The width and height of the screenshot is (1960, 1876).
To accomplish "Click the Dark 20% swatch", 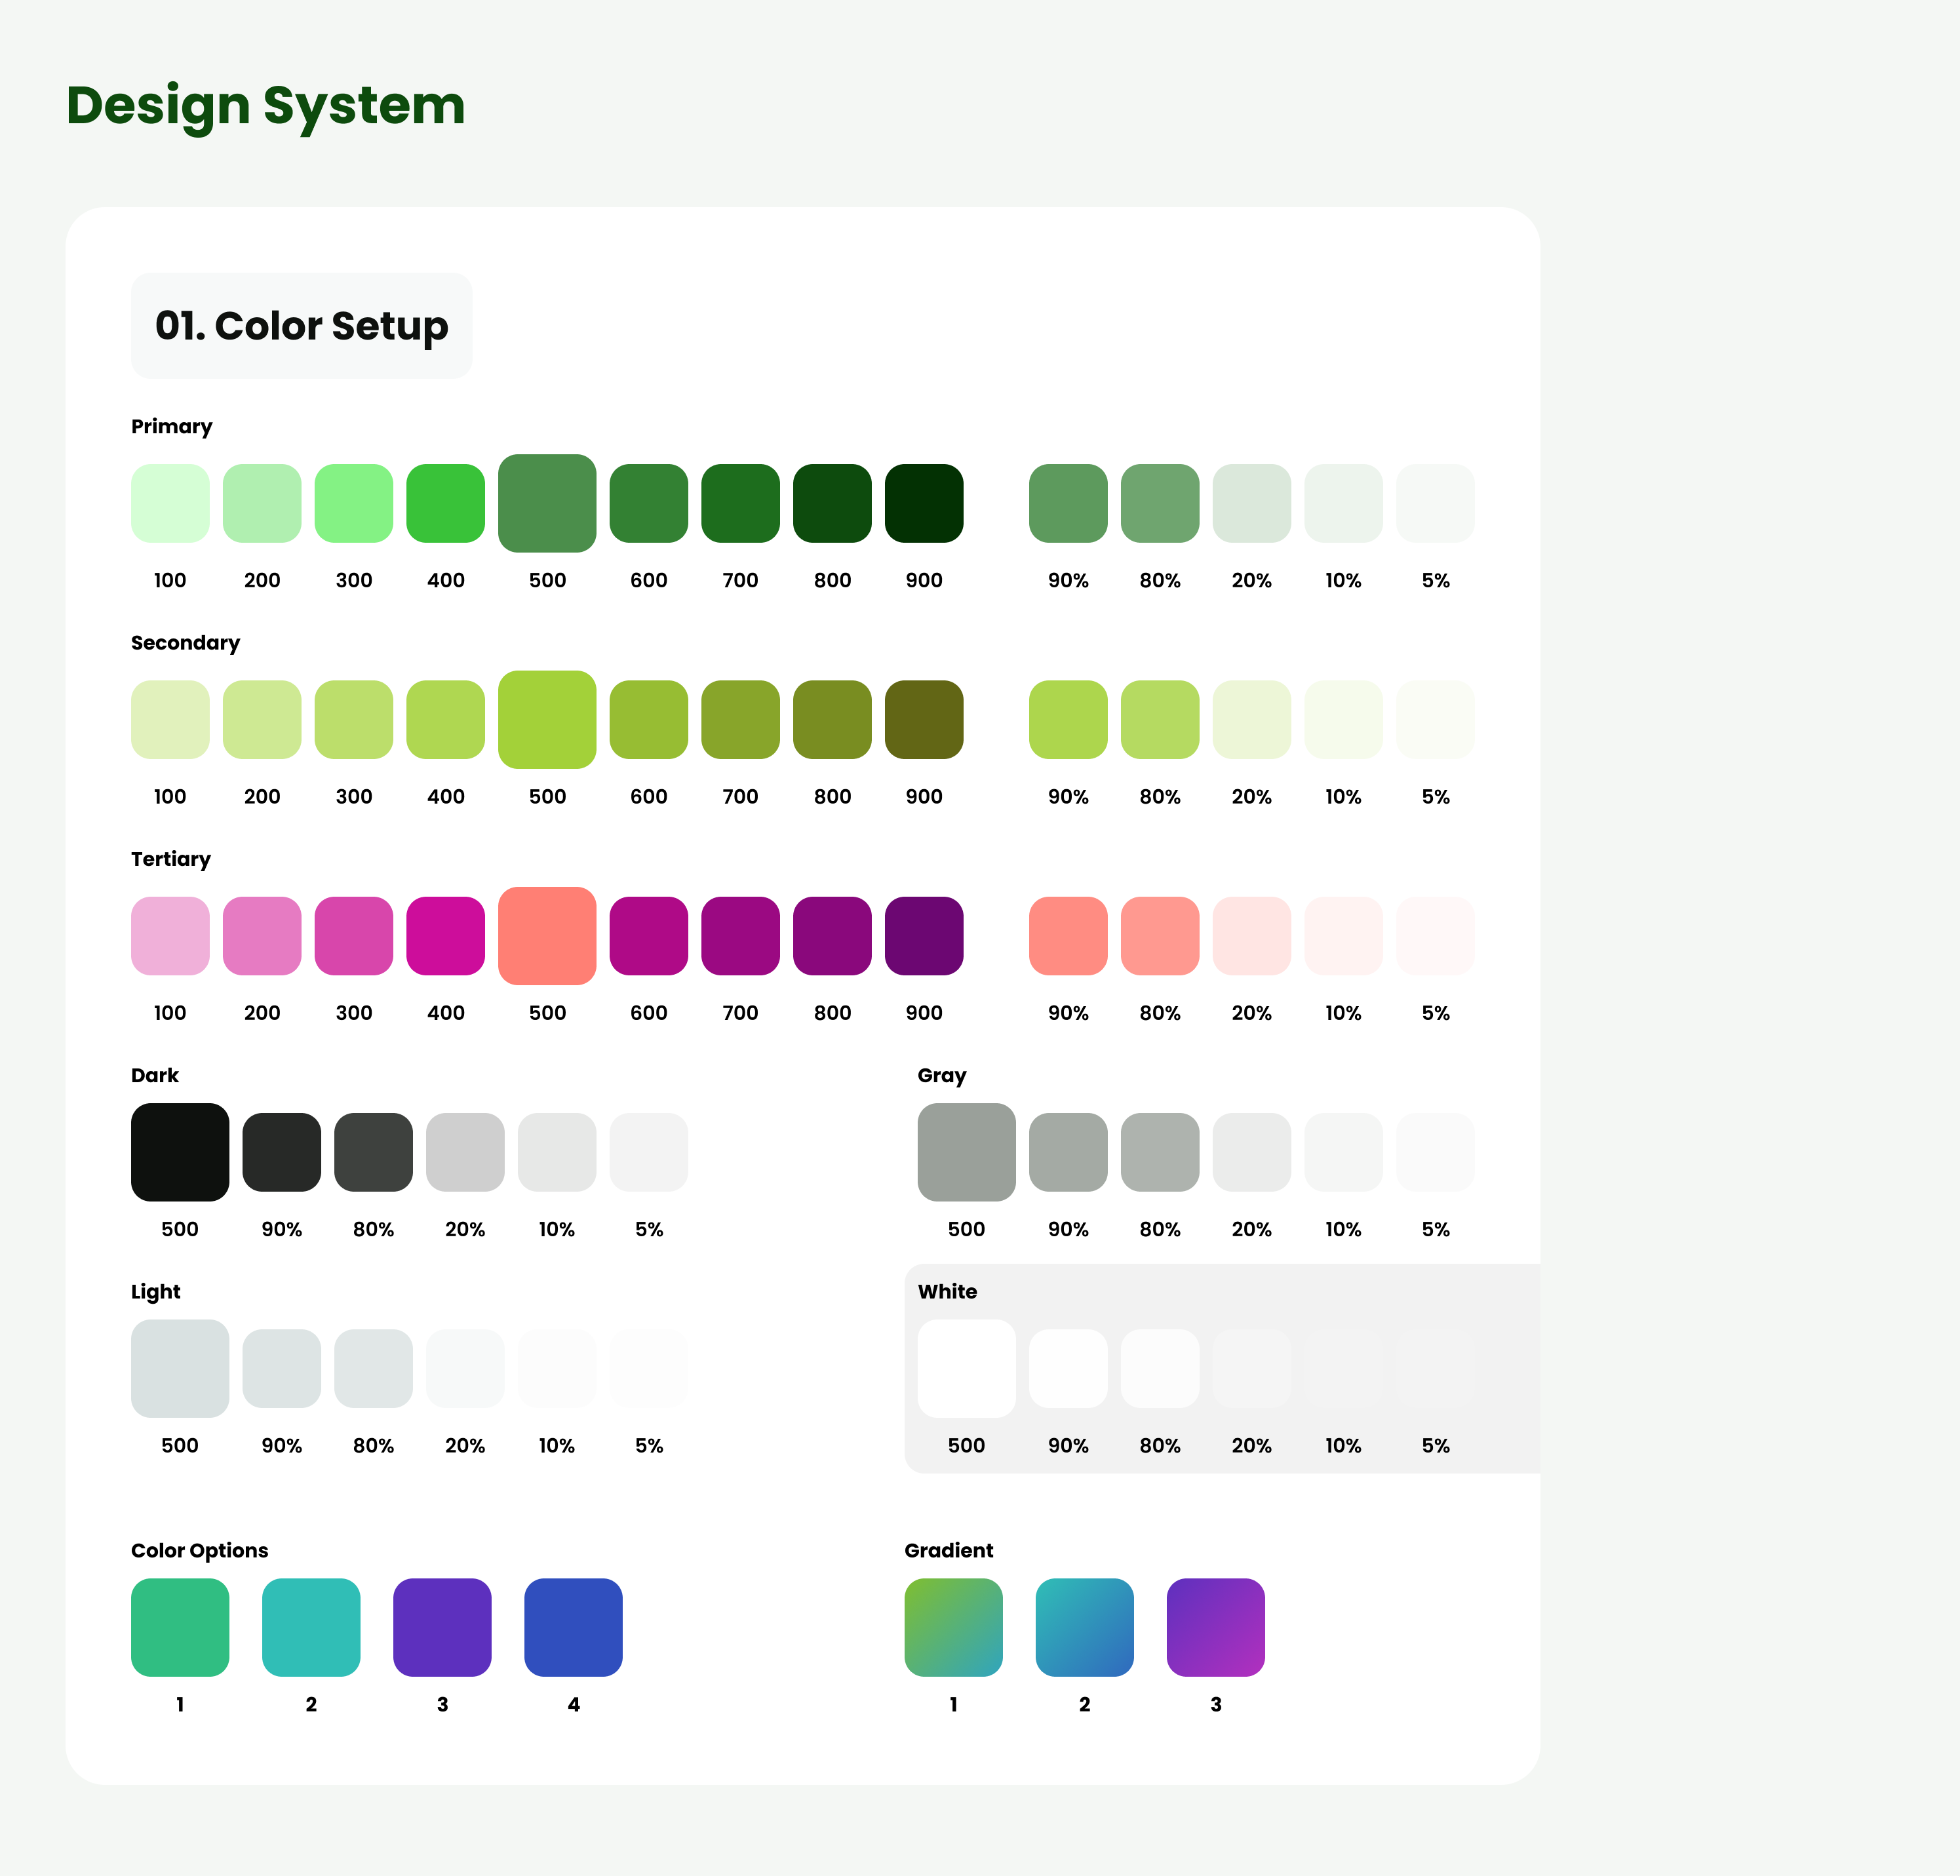I will 465,1152.
